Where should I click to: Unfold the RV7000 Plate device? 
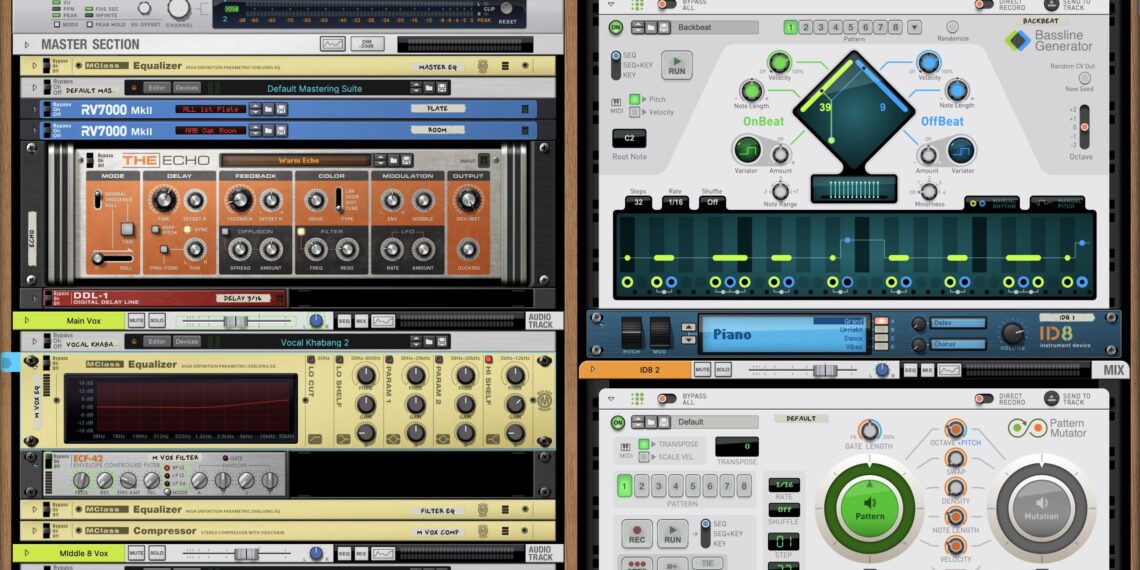pyautogui.click(x=33, y=109)
